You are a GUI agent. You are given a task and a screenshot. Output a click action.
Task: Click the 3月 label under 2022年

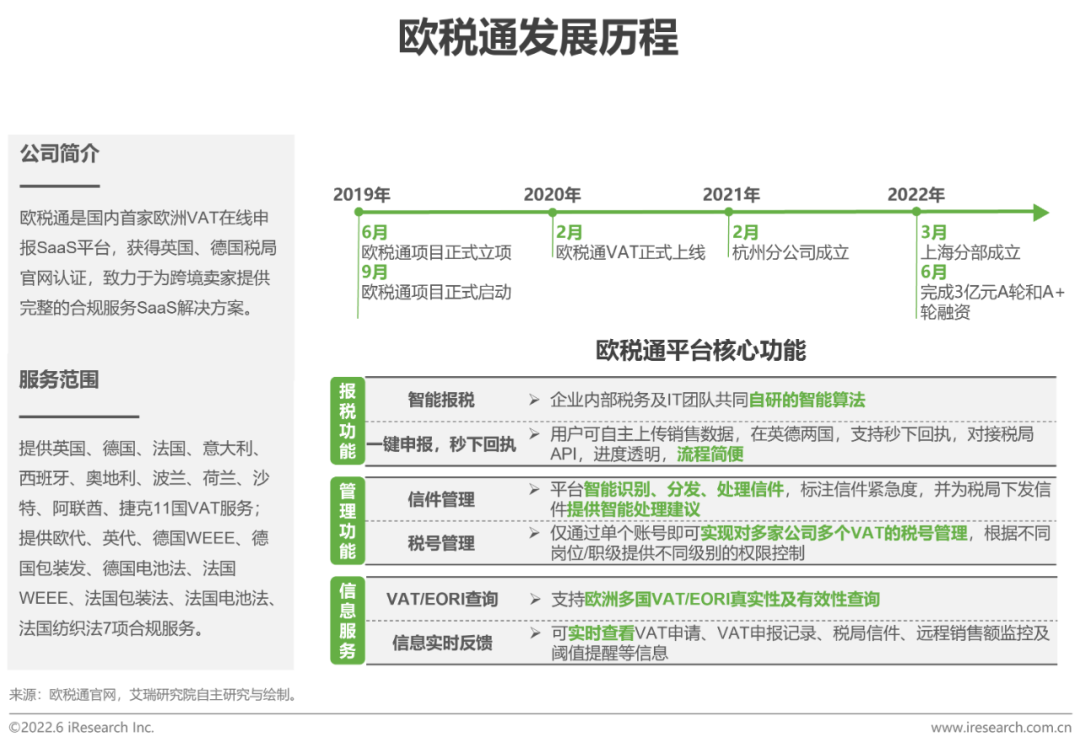(x=934, y=233)
